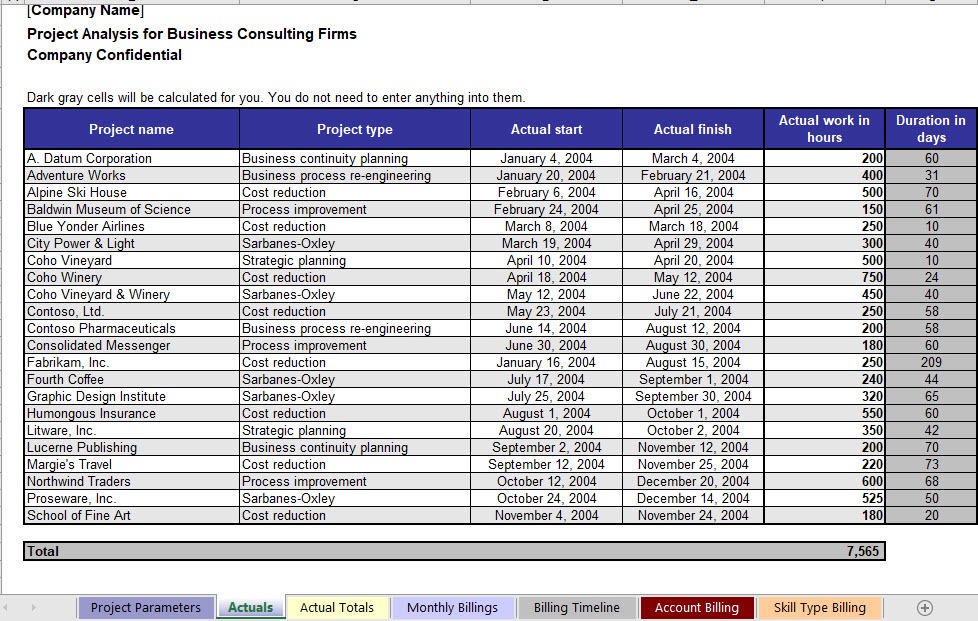Select Coho Vineyard Strategic planning cell
The image size is (978, 621).
355,261
